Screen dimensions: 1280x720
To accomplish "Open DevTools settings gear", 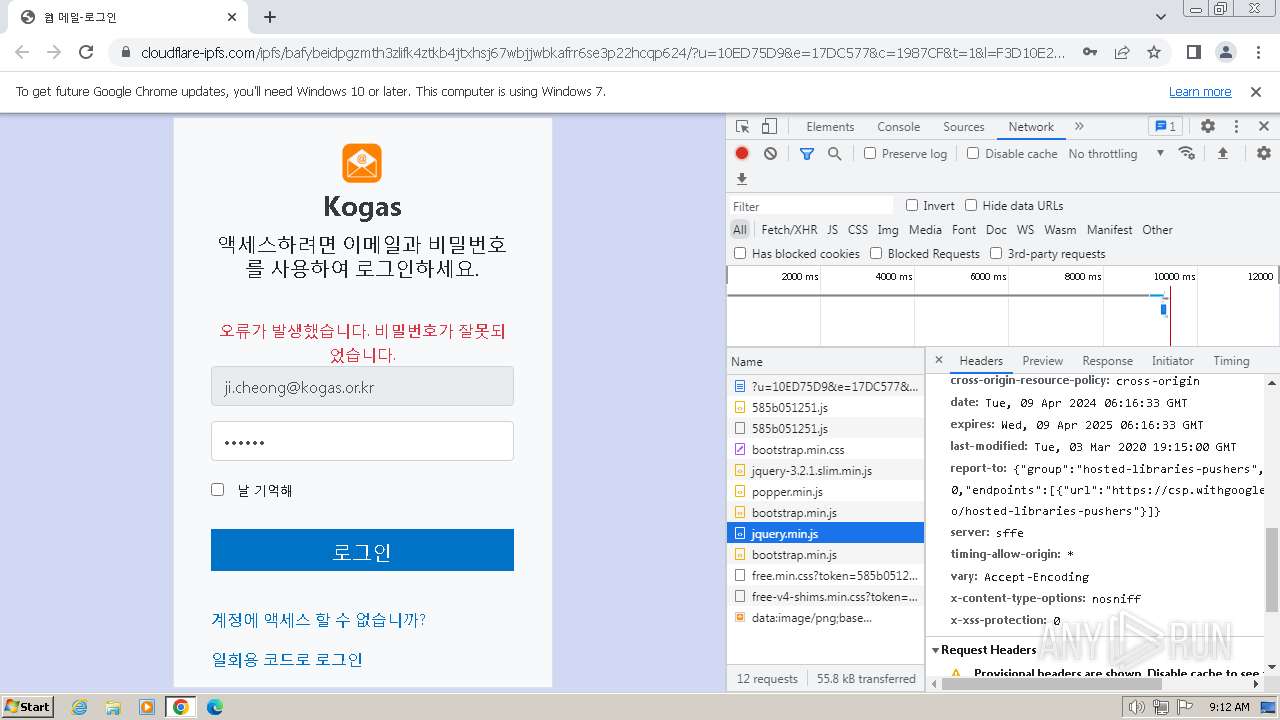I will tap(1208, 127).
